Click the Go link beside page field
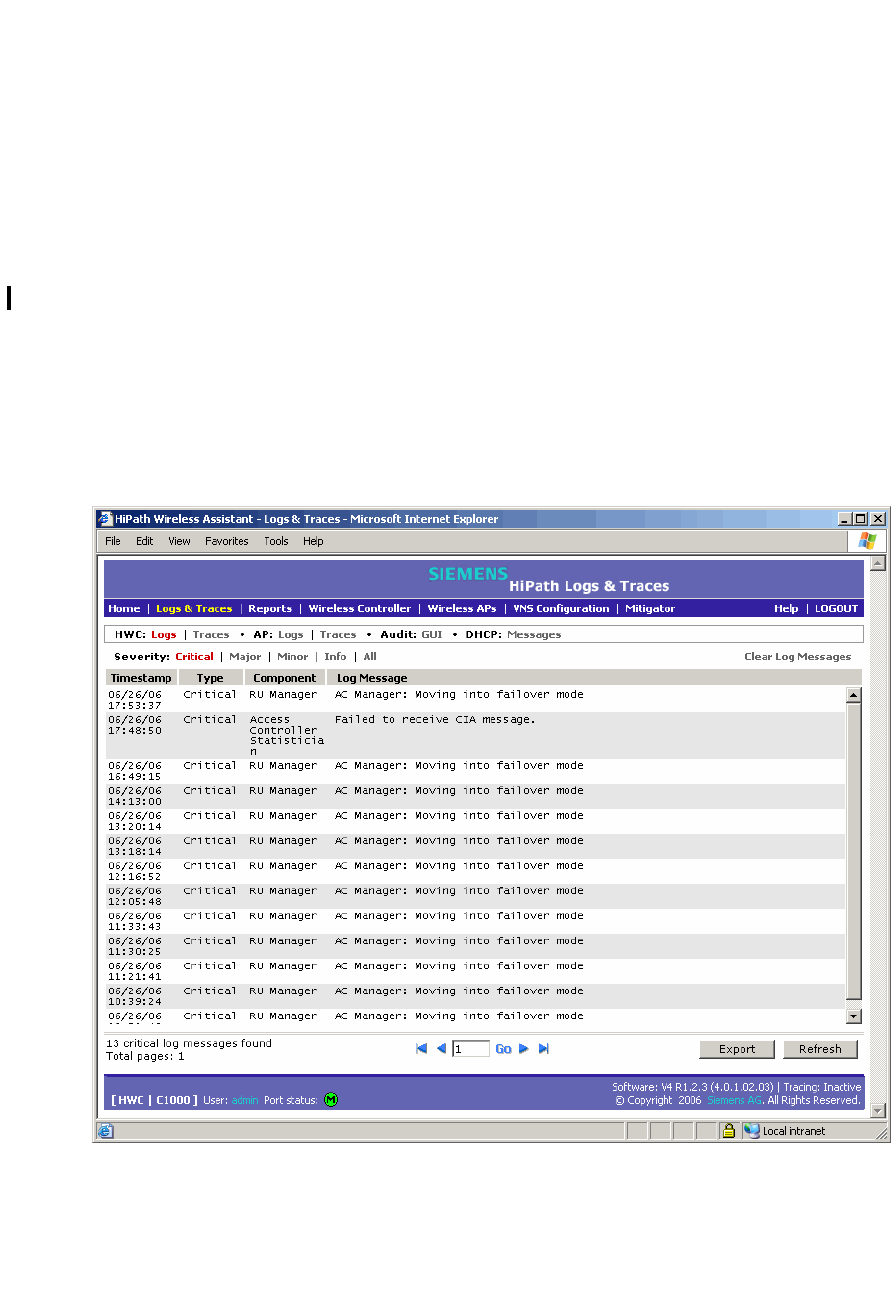The image size is (891, 1314). pos(504,1049)
